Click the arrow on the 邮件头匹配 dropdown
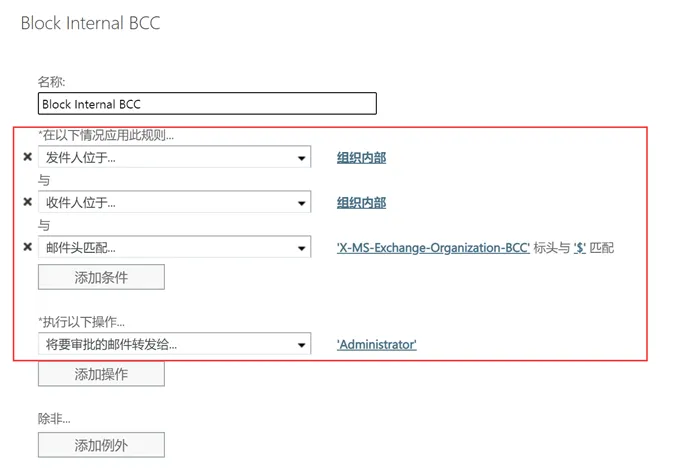679x475 pixels. [302, 247]
